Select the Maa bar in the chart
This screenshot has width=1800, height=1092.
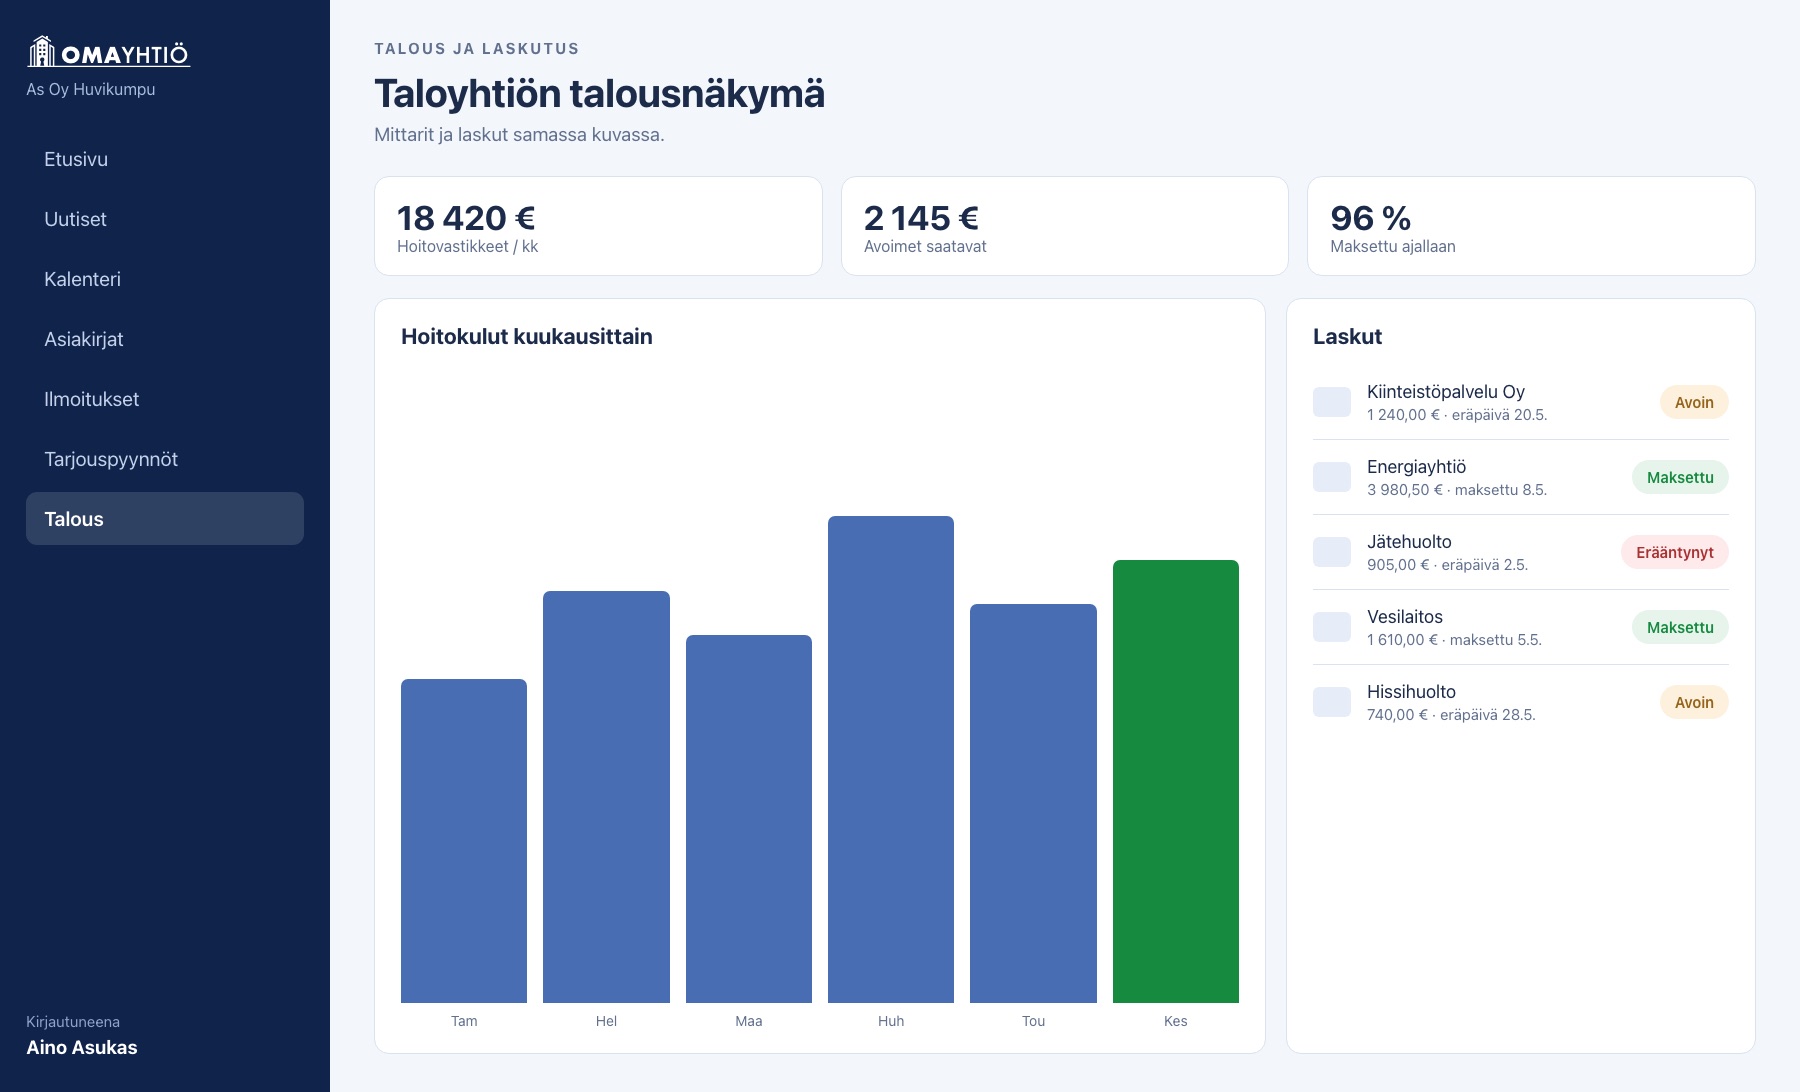749,819
